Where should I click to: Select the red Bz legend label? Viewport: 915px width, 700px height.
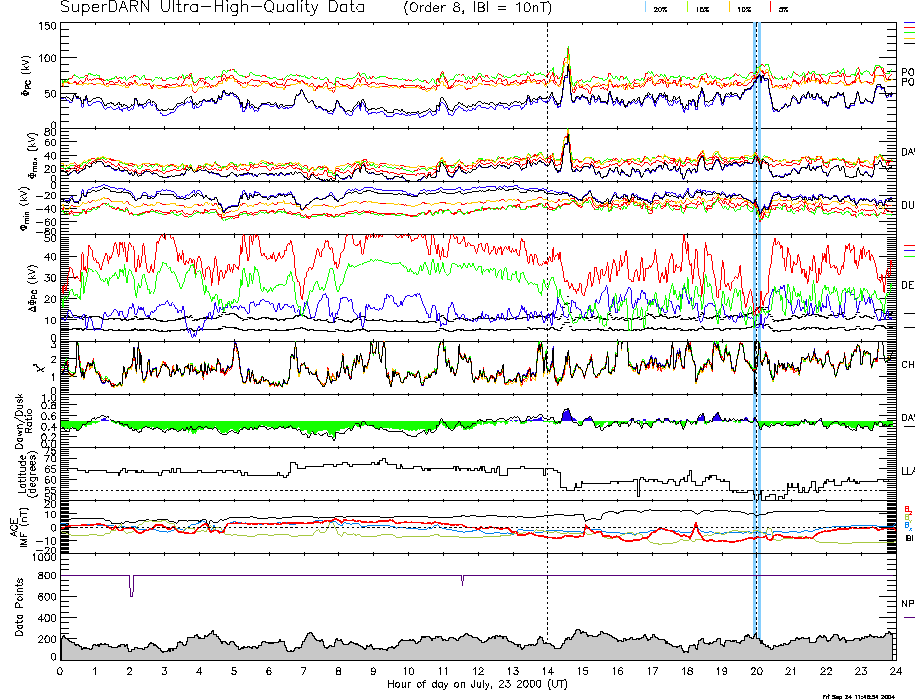pyautogui.click(x=907, y=508)
